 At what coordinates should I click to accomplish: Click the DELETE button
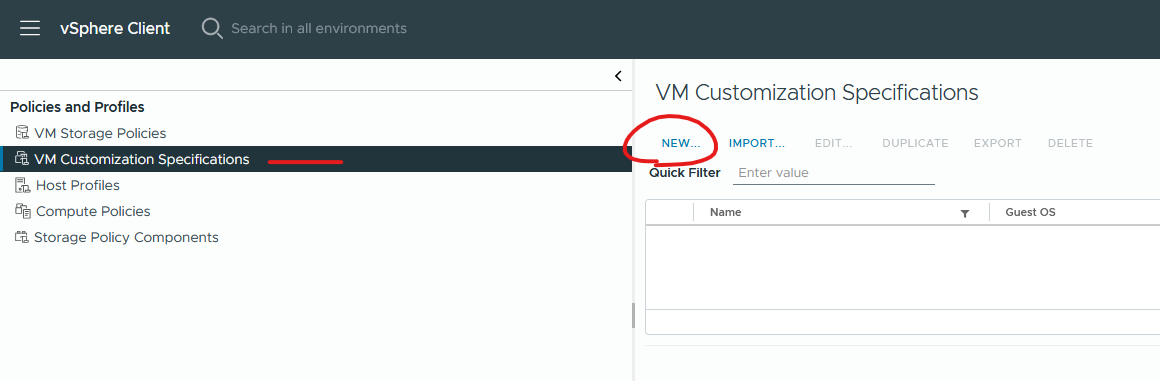1070,144
